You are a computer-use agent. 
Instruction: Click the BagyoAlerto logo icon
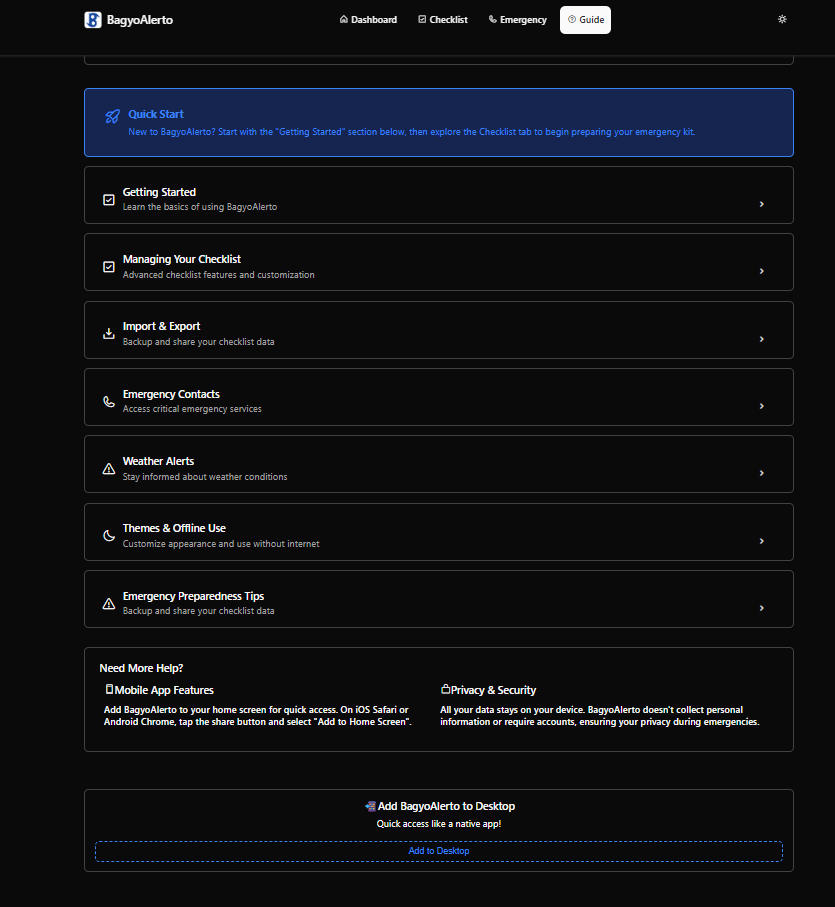point(93,20)
